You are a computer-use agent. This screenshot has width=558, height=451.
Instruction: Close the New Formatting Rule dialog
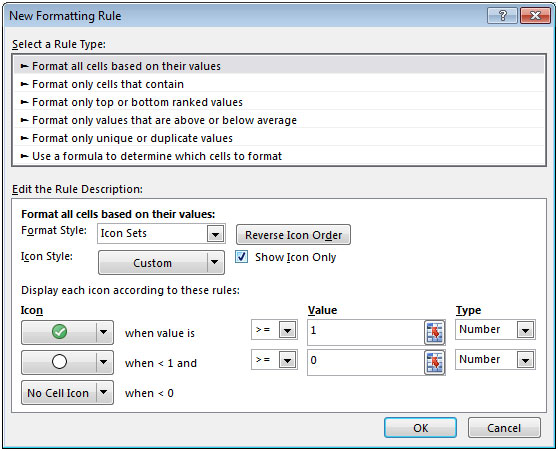point(535,16)
